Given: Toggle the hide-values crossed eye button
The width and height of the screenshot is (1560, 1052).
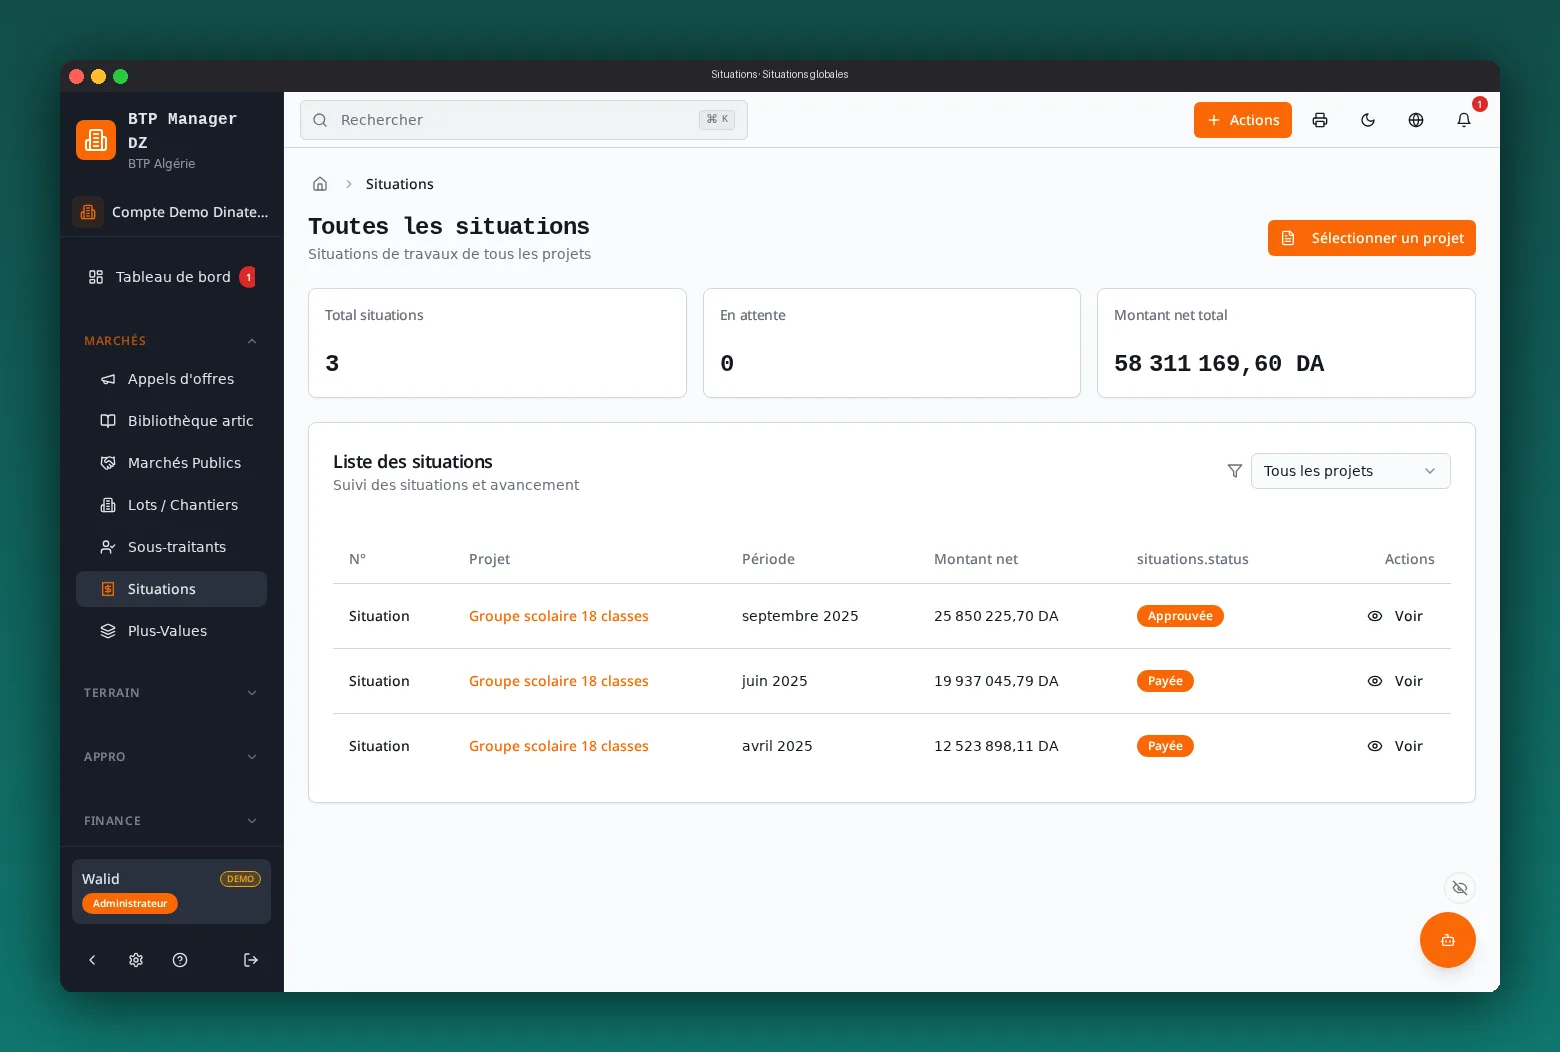Looking at the screenshot, I should (x=1460, y=888).
